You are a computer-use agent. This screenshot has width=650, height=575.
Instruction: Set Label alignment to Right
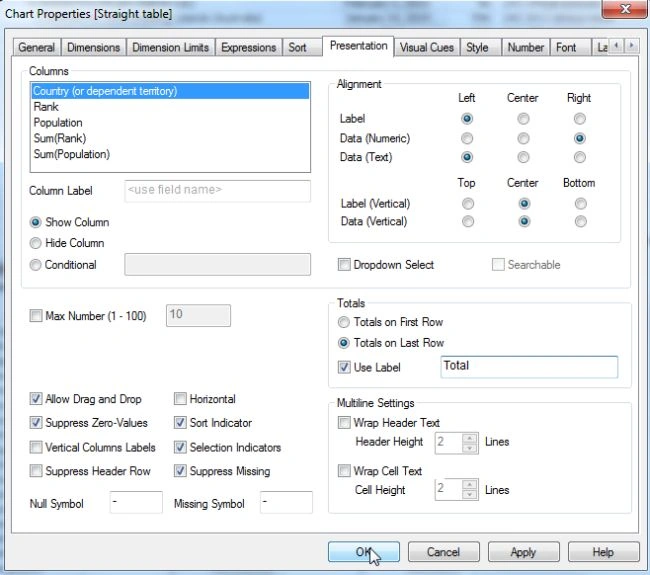580,119
